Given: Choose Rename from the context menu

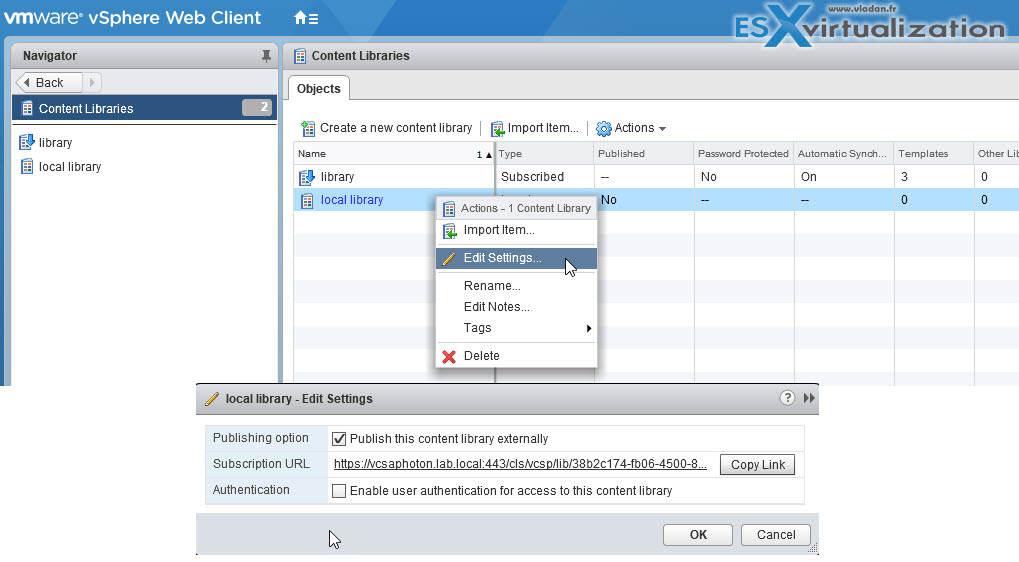Looking at the screenshot, I should [516, 286].
